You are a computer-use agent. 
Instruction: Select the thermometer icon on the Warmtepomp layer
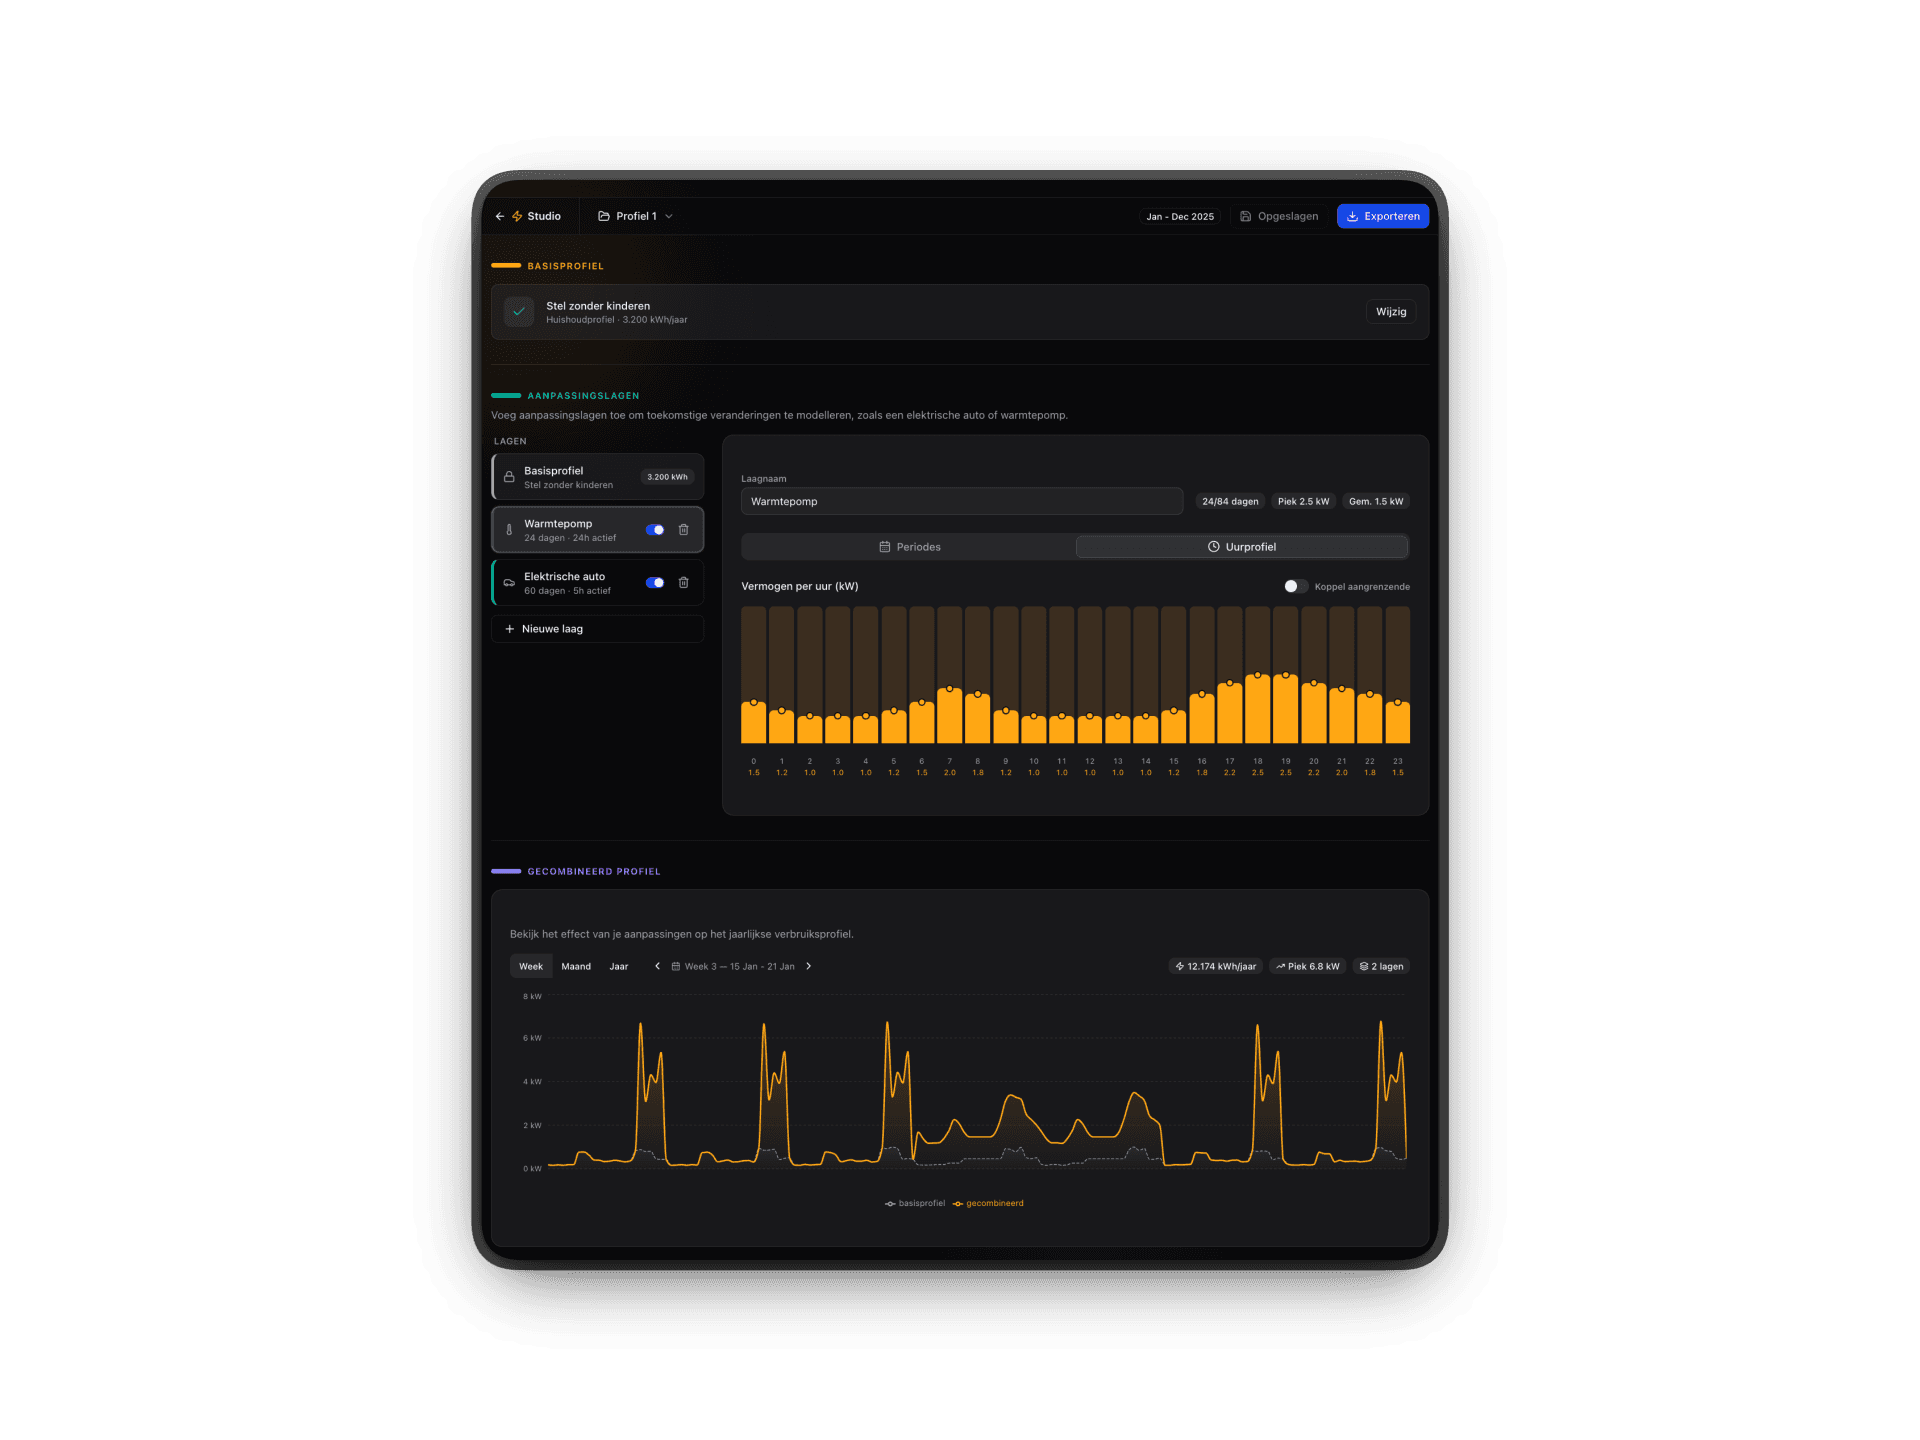[x=510, y=529]
